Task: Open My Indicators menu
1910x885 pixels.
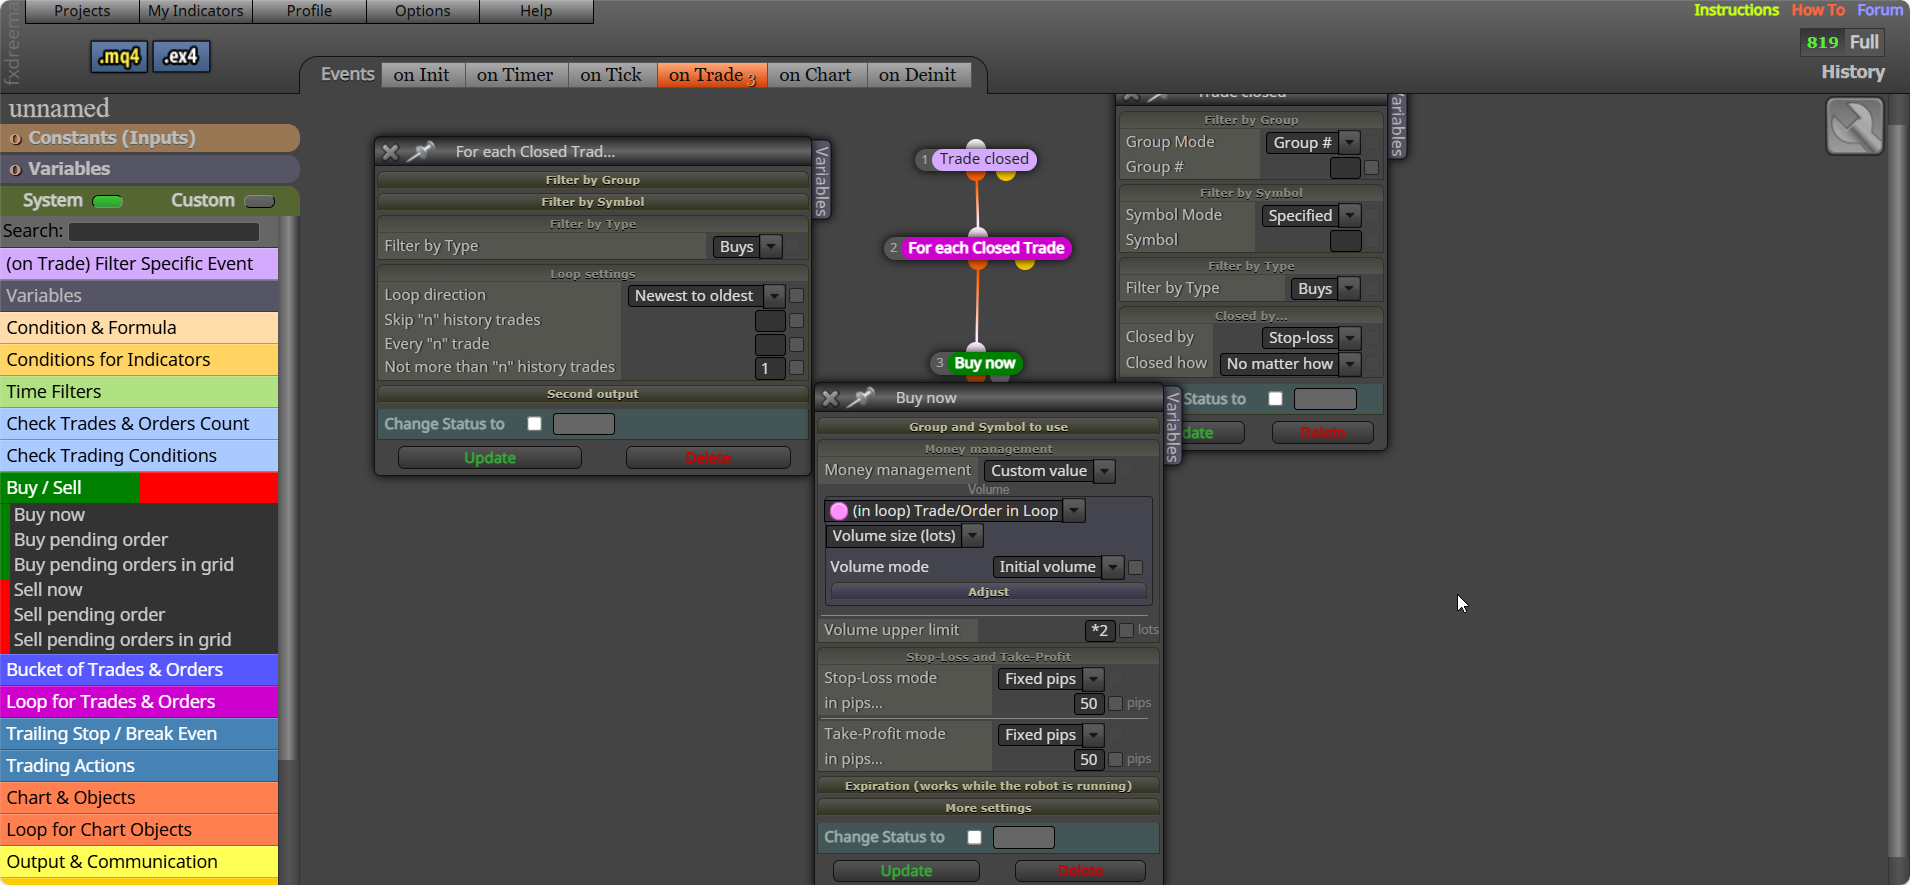Action: 196,11
